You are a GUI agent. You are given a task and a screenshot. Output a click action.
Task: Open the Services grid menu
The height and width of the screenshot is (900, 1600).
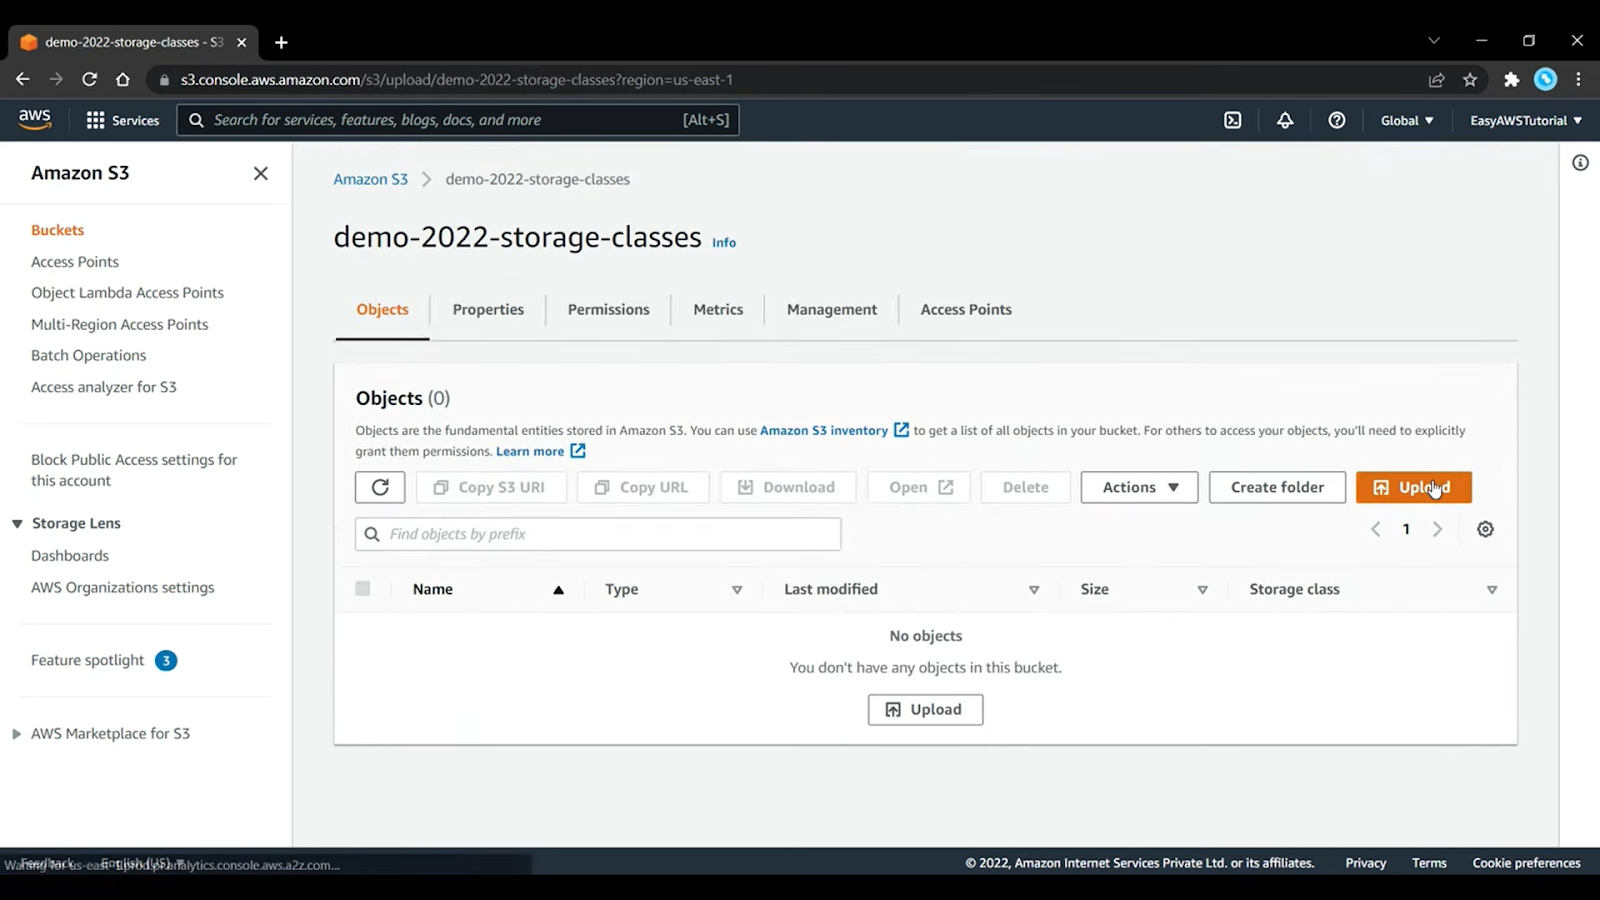point(123,120)
